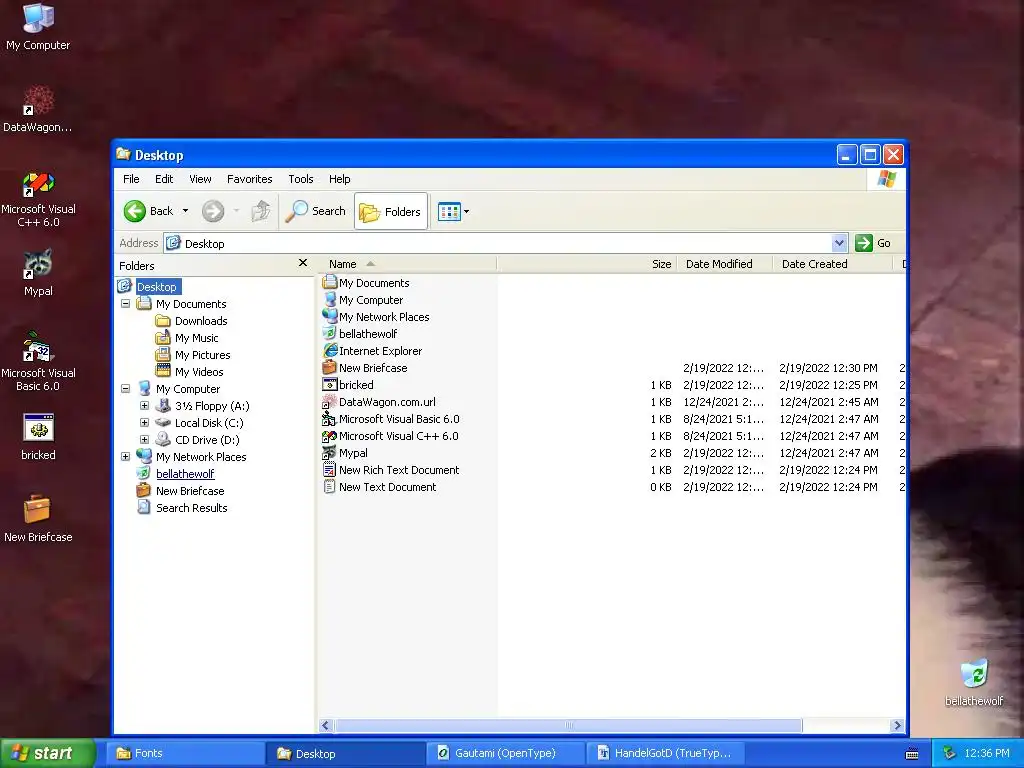Image resolution: width=1024 pixels, height=768 pixels.
Task: Select Microsoft Visual Basic 6.0 in list
Action: (x=391, y=419)
